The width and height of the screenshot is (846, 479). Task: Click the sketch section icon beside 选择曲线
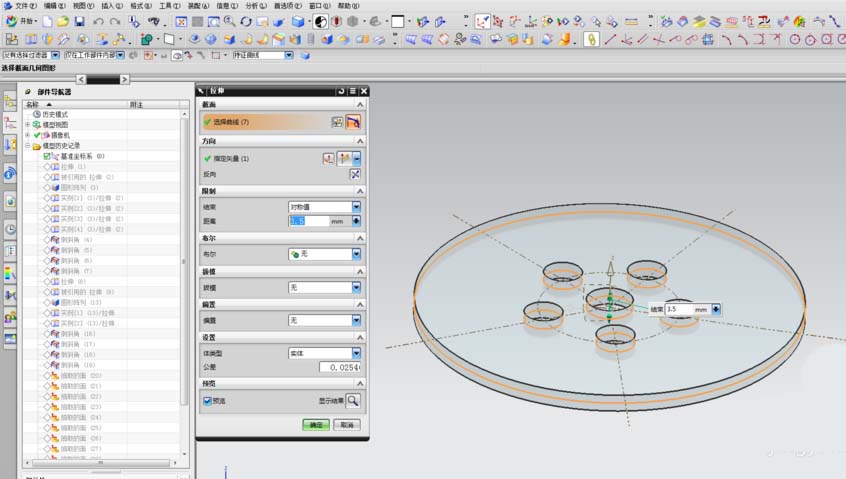click(x=338, y=122)
